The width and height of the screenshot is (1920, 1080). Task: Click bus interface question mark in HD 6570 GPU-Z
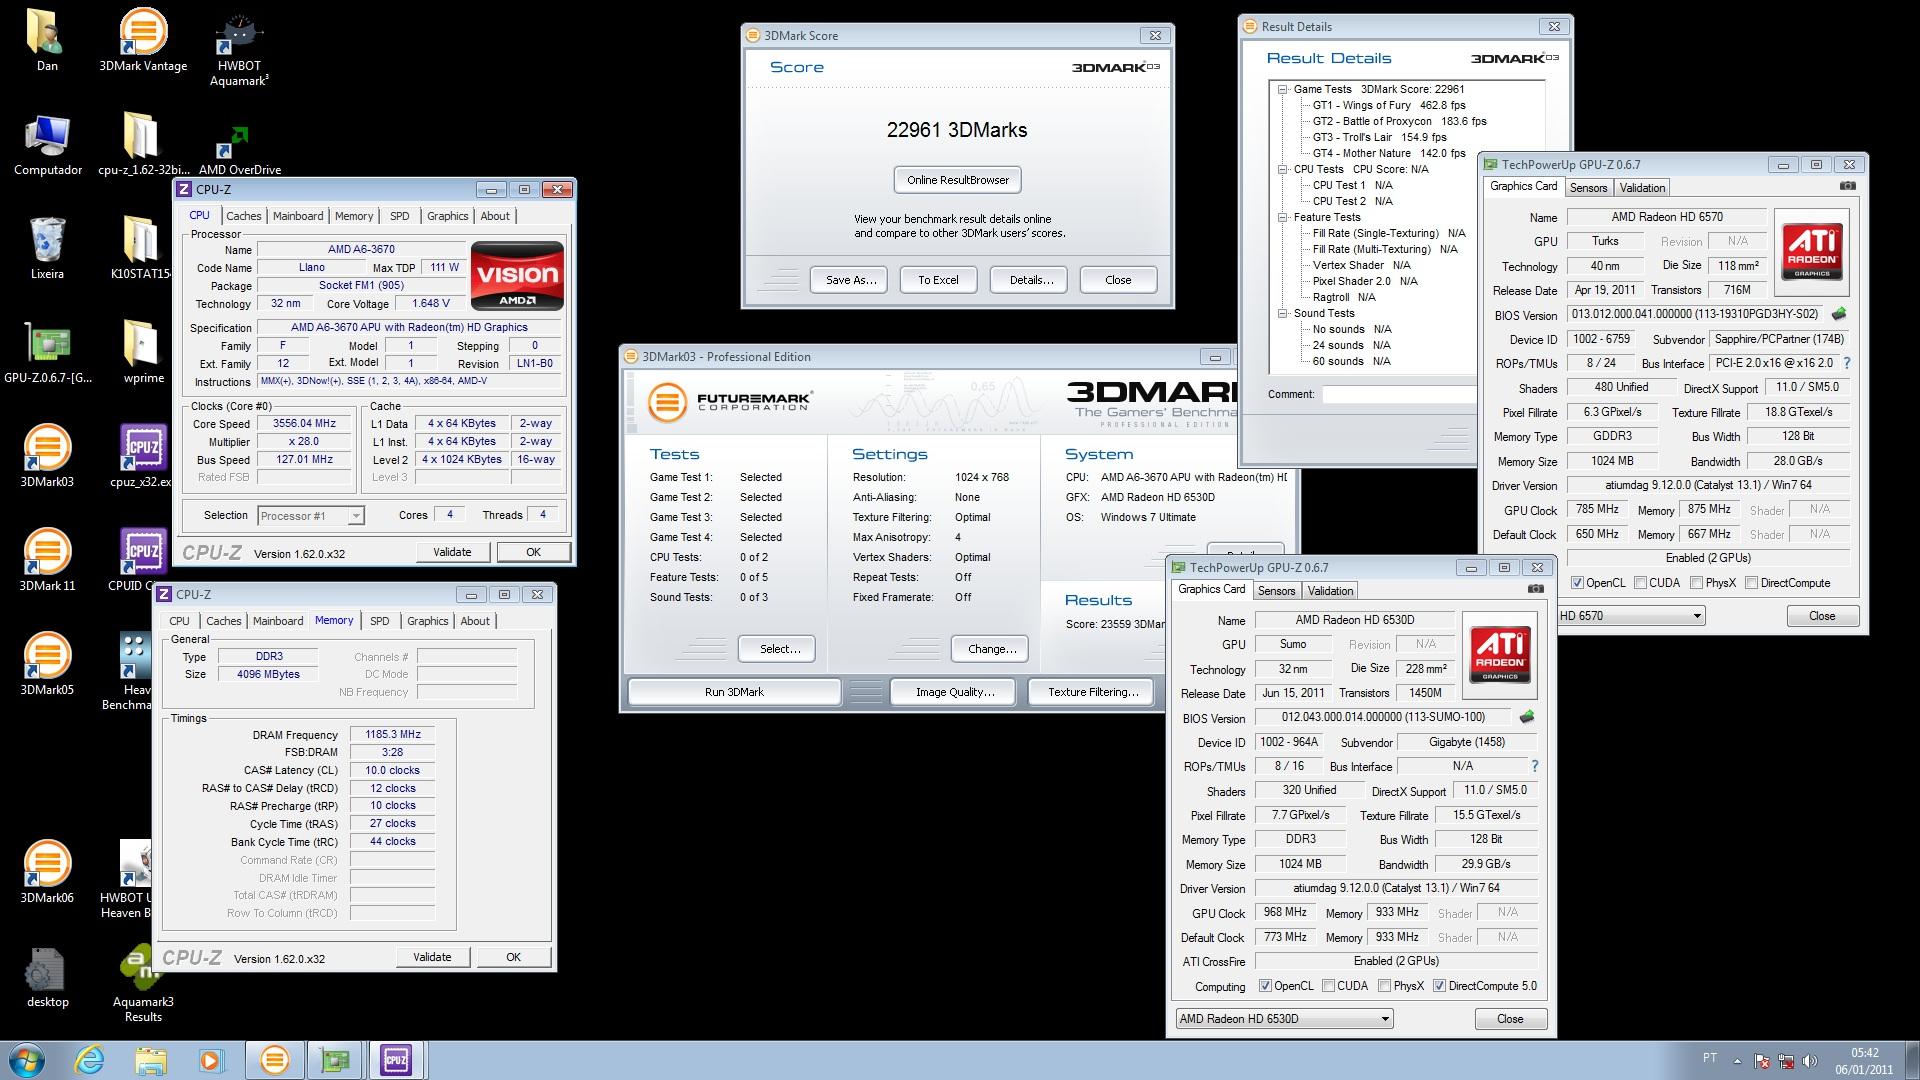click(1847, 363)
